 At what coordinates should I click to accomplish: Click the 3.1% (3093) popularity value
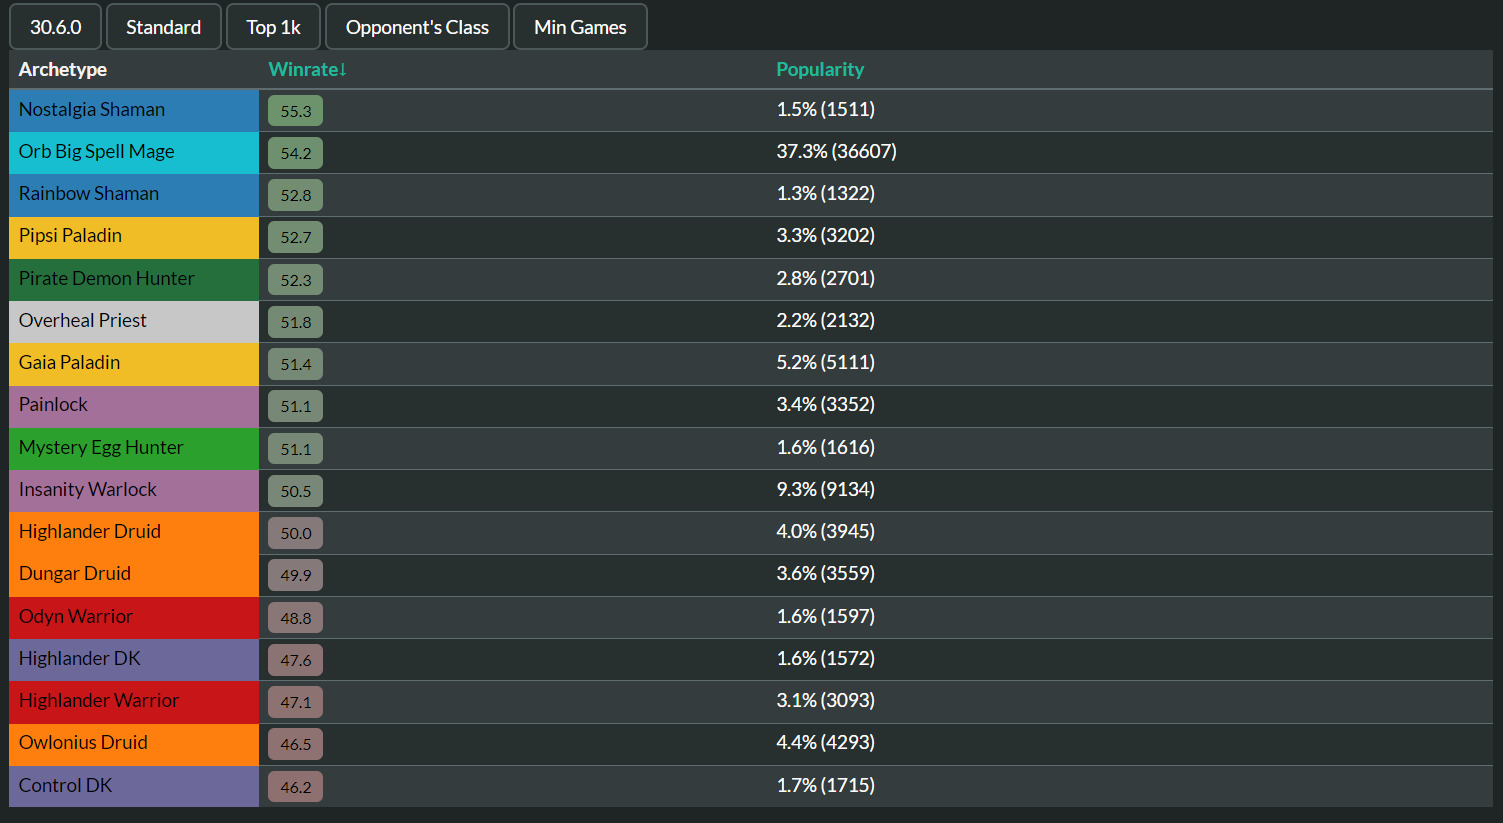point(826,700)
